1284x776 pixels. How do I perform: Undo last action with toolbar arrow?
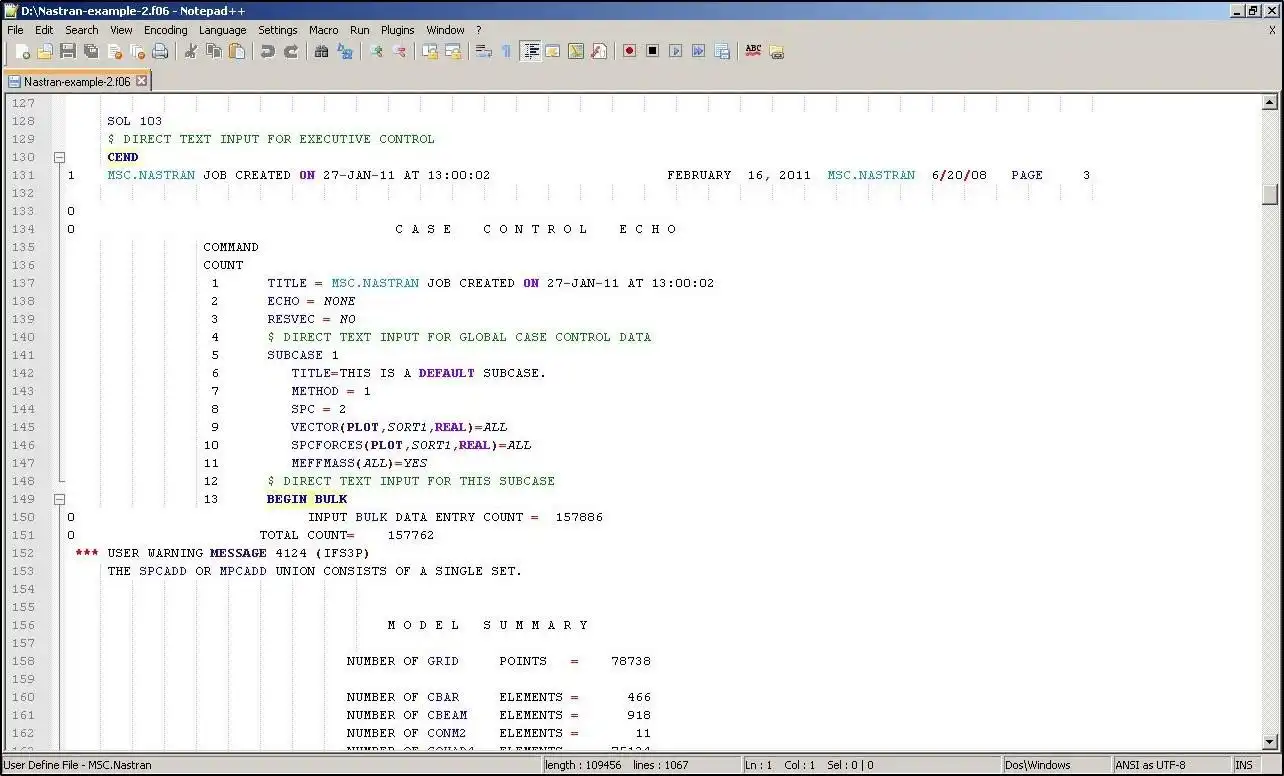coord(267,51)
